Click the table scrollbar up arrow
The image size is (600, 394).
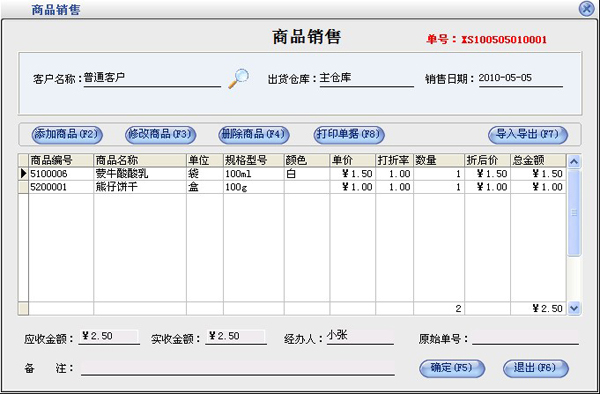click(573, 161)
